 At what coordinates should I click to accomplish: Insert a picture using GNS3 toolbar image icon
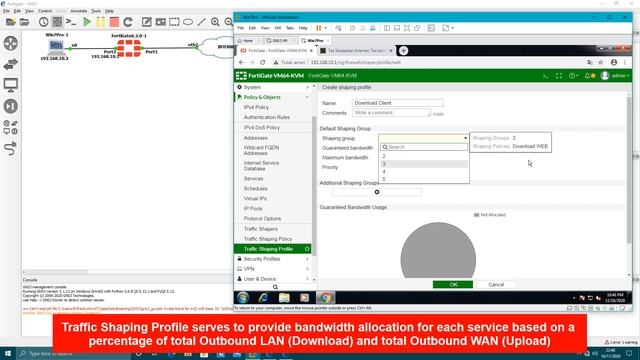pos(160,22)
